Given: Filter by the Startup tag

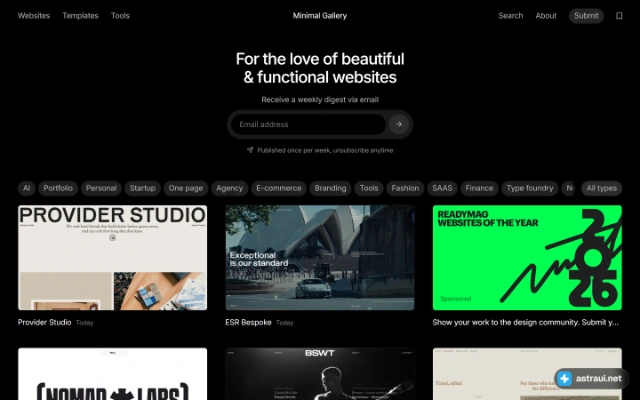Looking at the screenshot, I should [x=142, y=188].
